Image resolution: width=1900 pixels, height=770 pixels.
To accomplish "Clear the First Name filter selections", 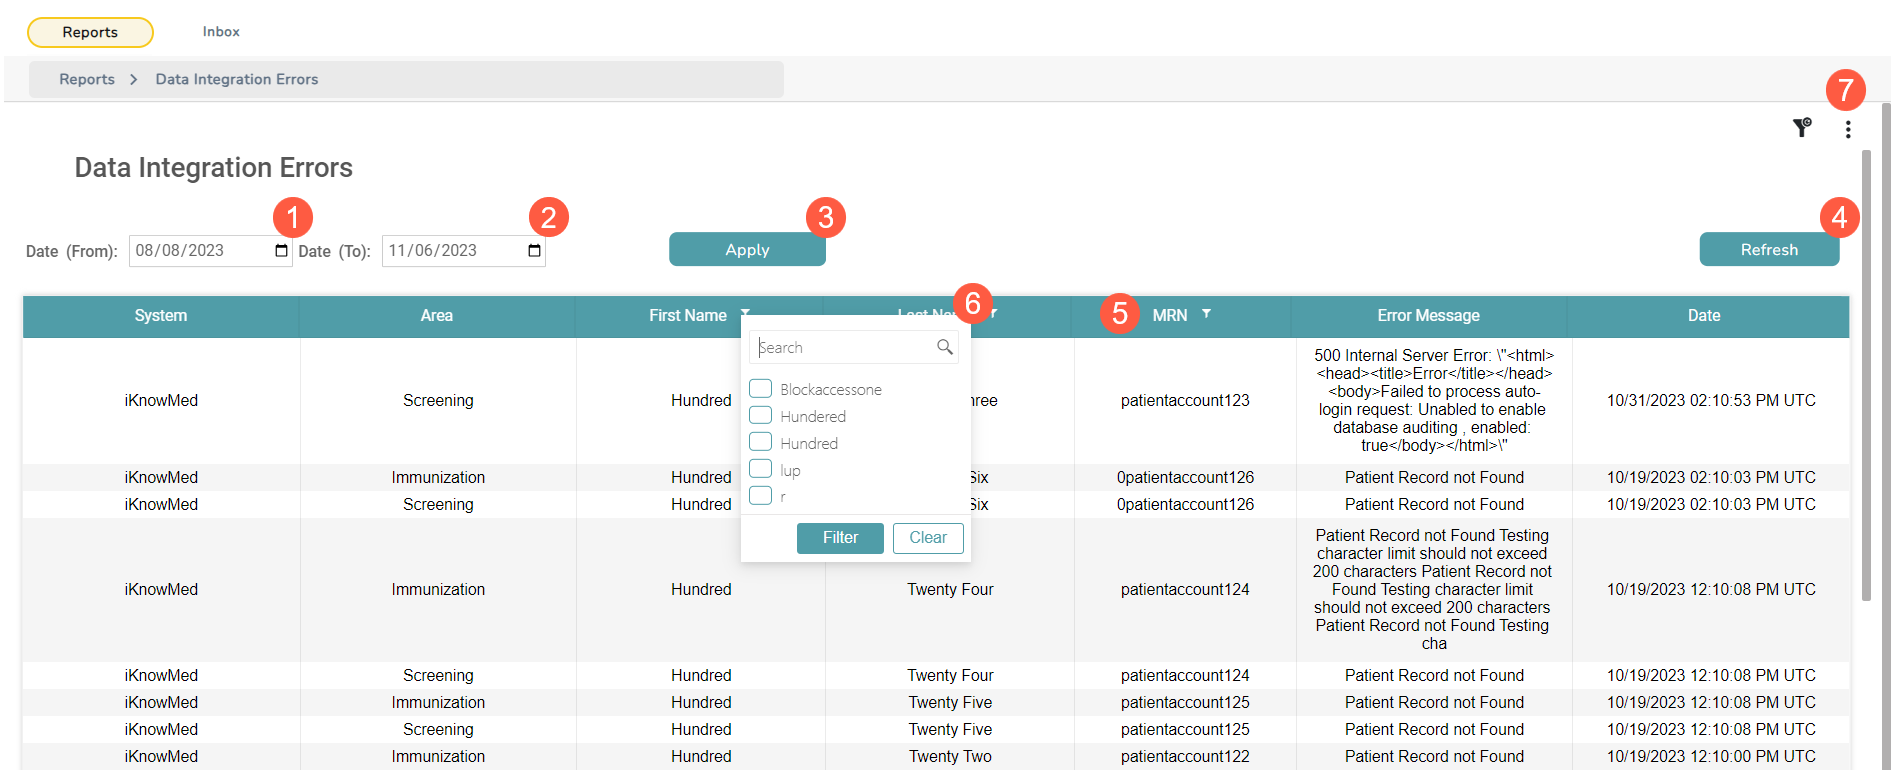I will (927, 538).
